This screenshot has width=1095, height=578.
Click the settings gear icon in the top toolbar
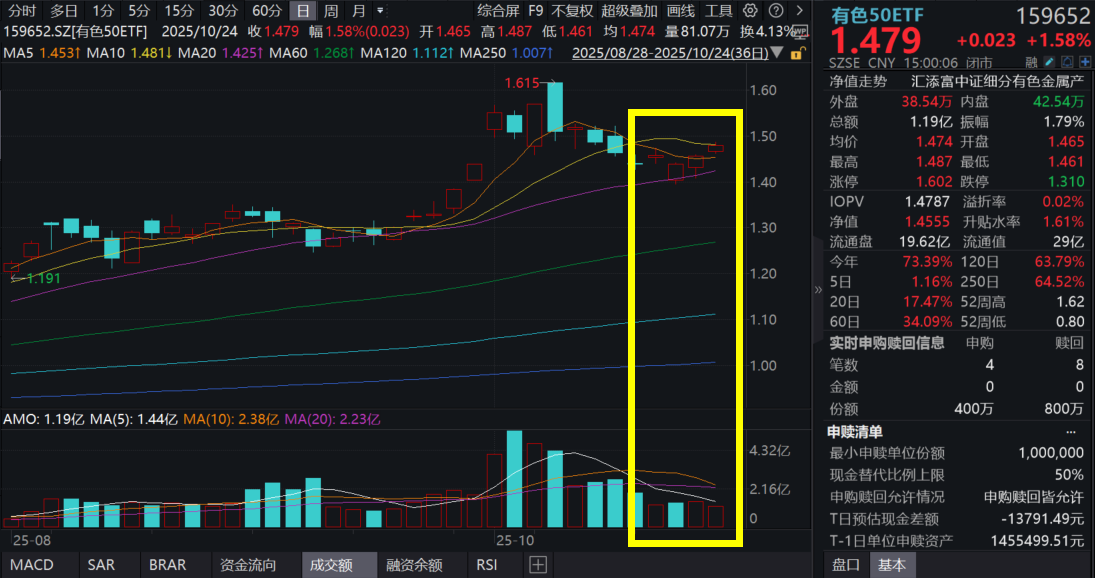point(749,12)
